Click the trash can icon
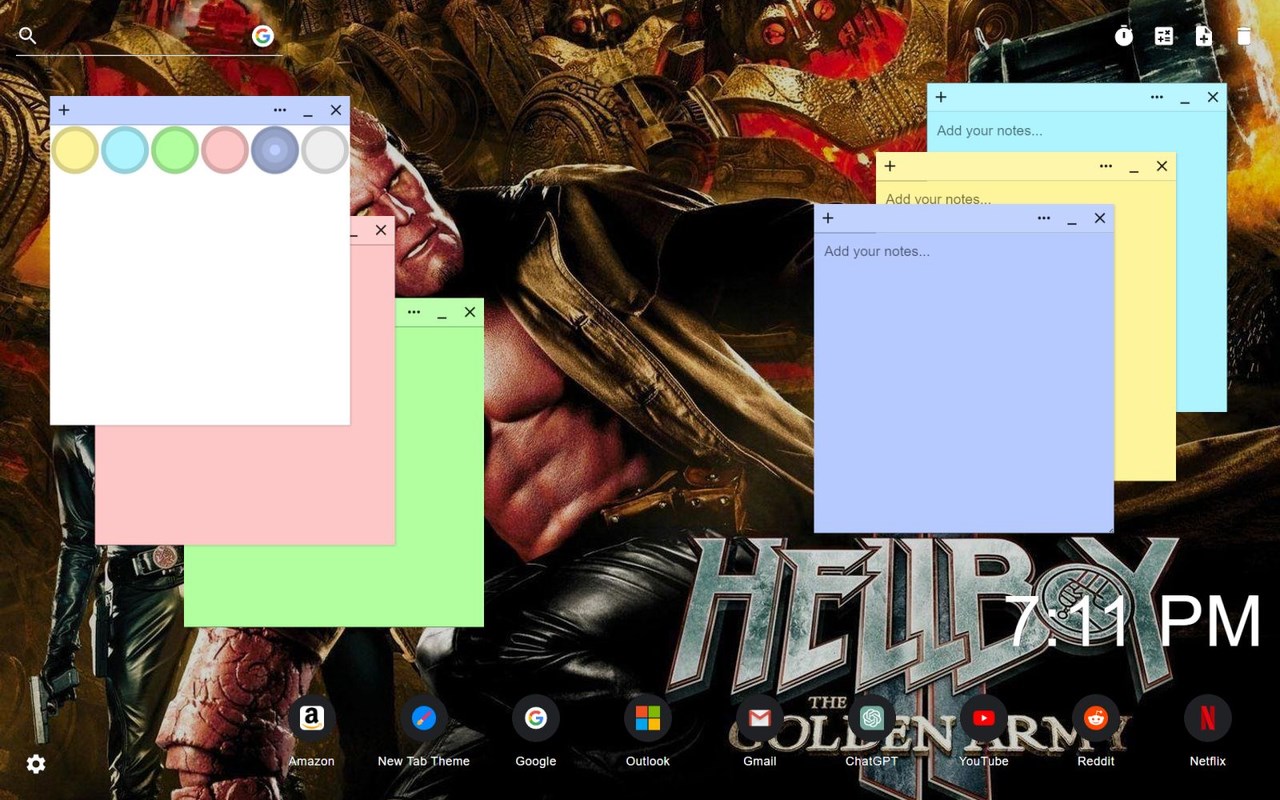The width and height of the screenshot is (1280, 800). (1244, 36)
